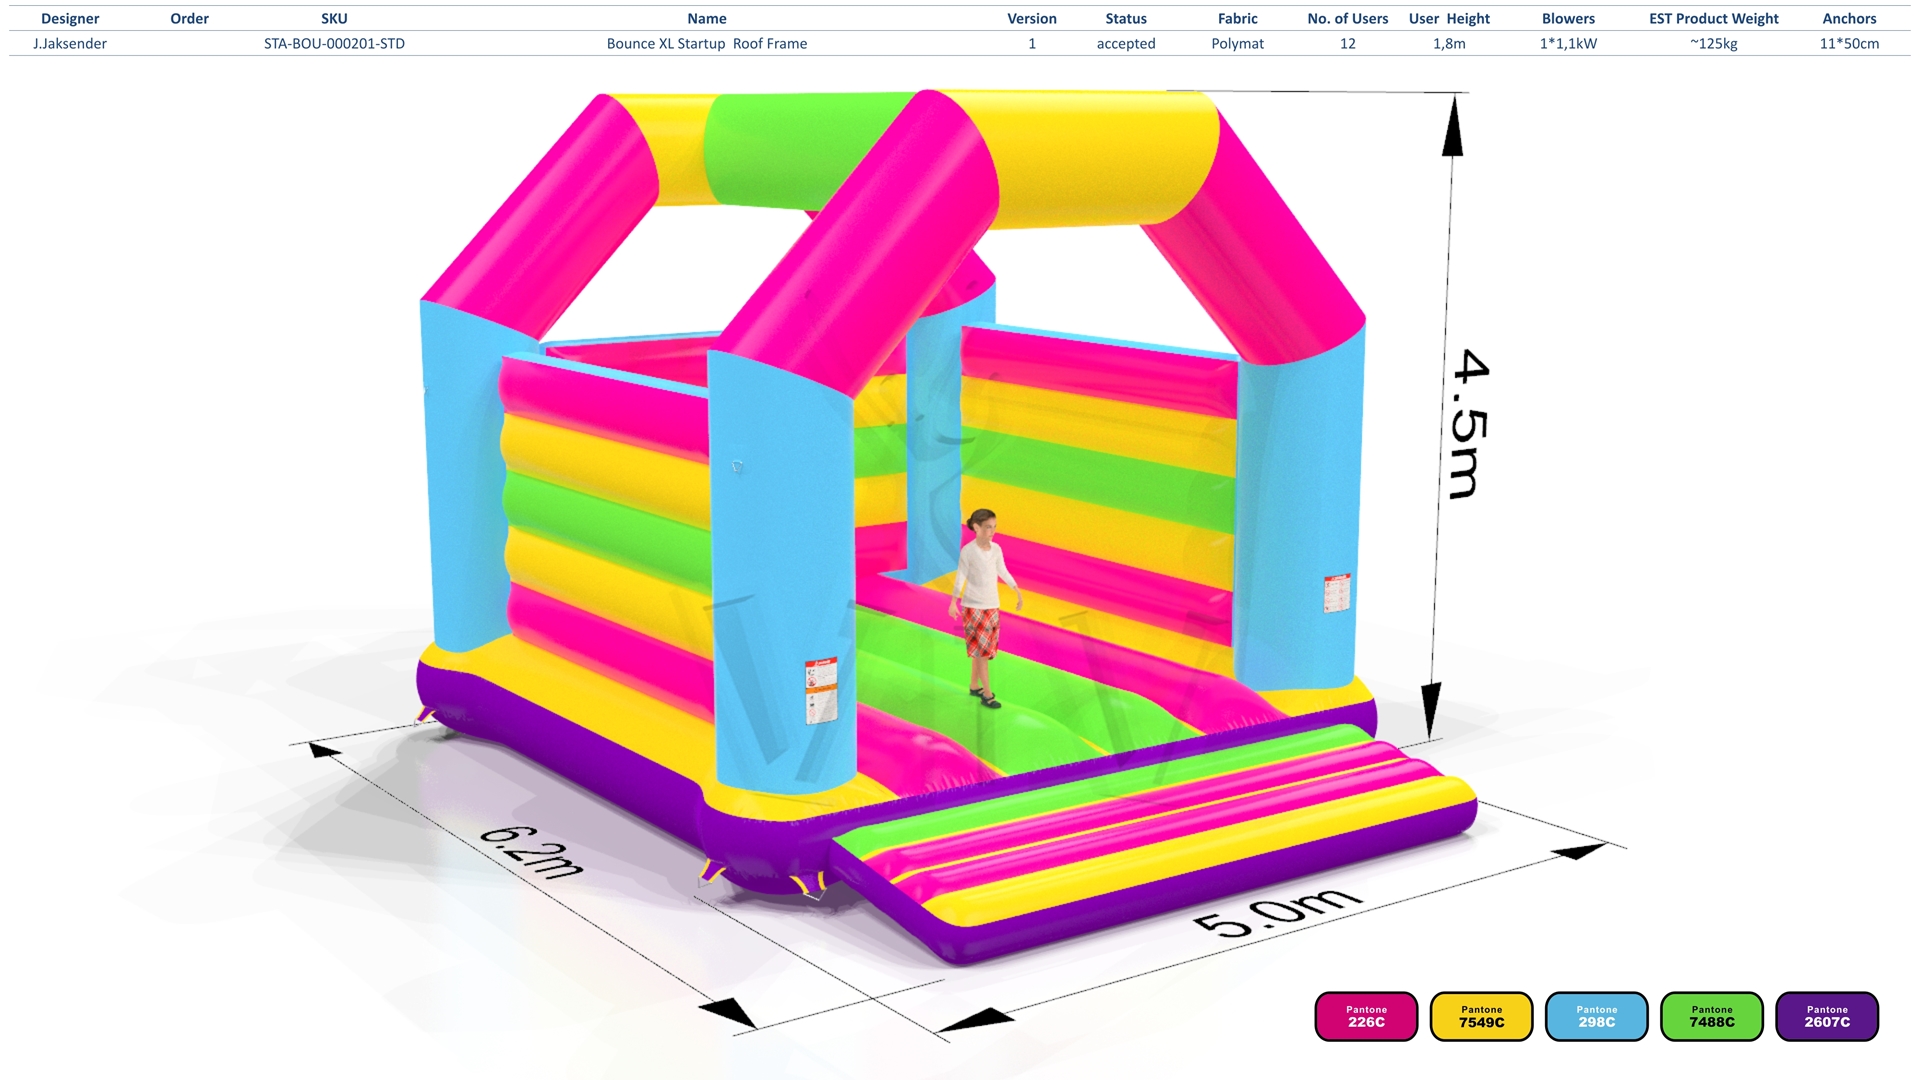Click the Designer column header
1920x1080 pixels.
pos(70,19)
